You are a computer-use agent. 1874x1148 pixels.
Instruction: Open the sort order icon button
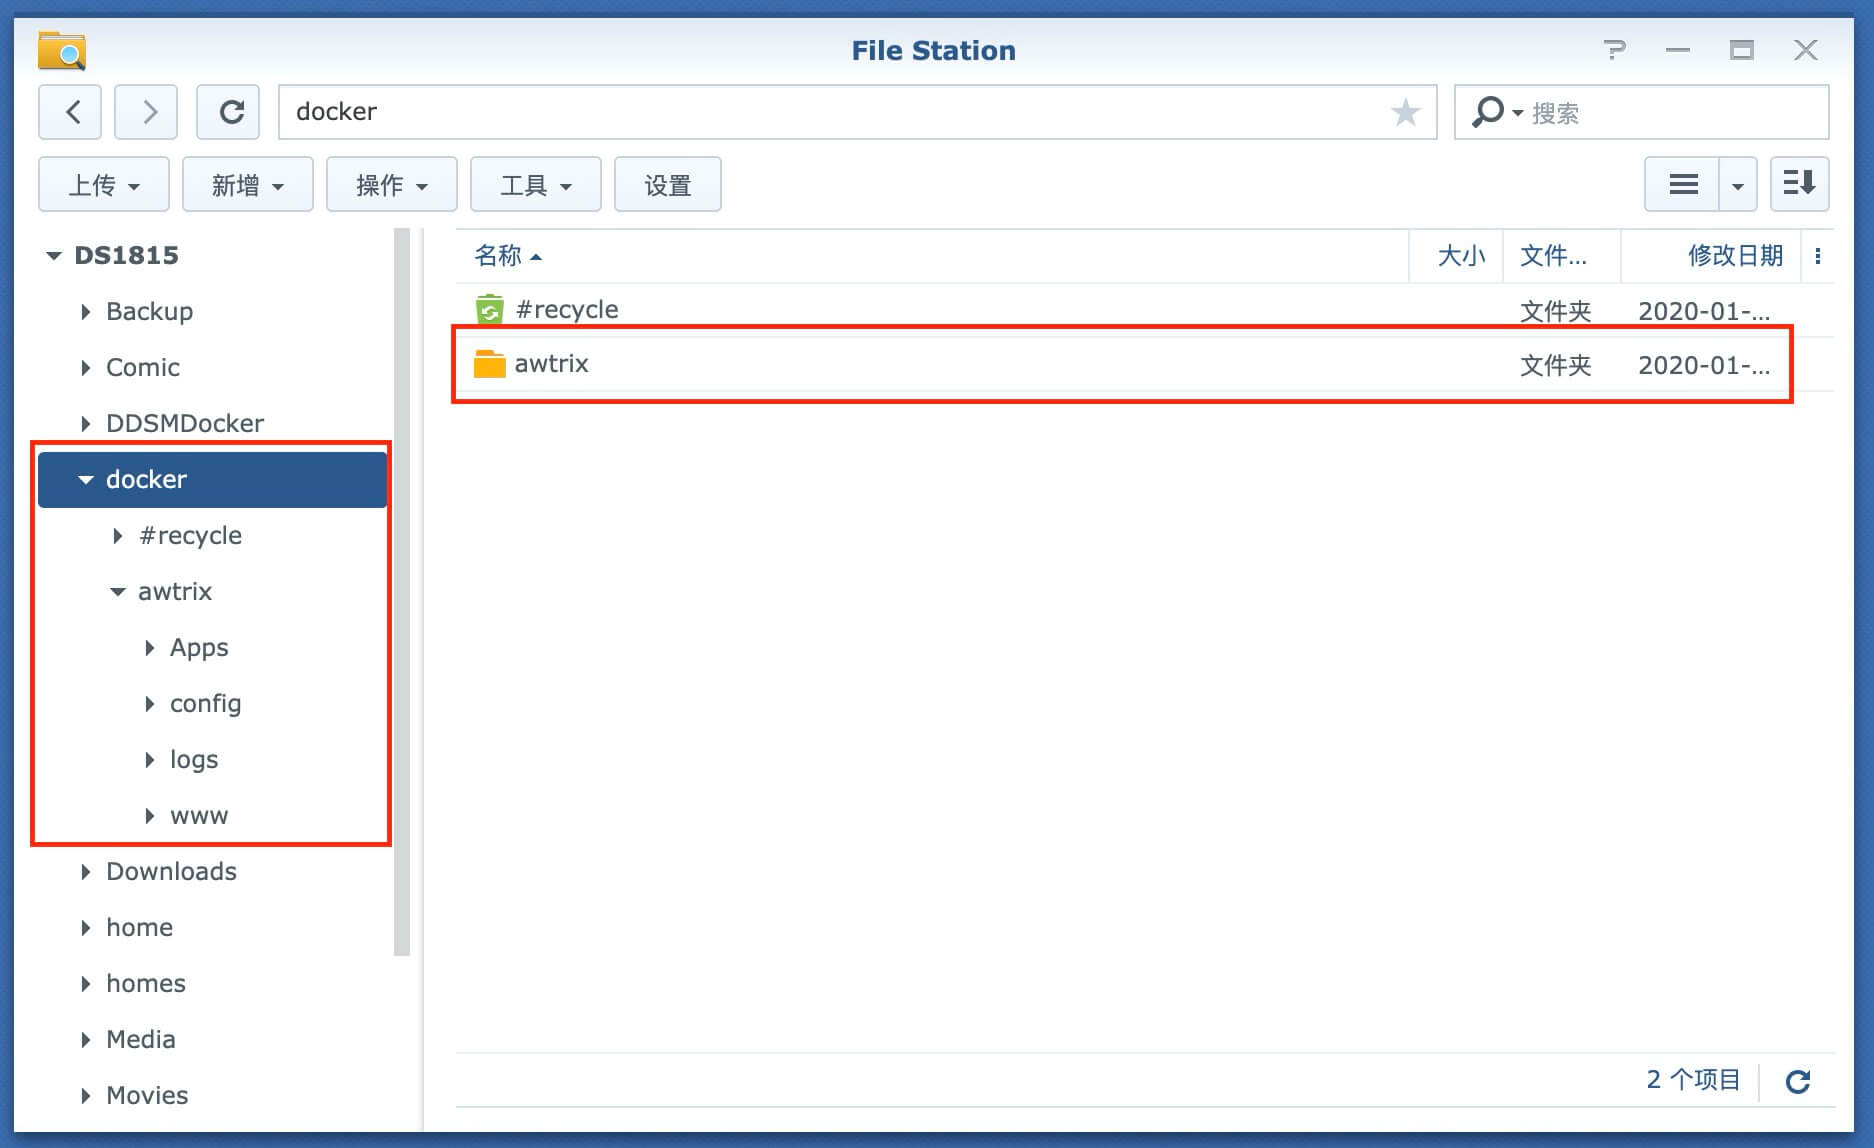click(x=1799, y=184)
